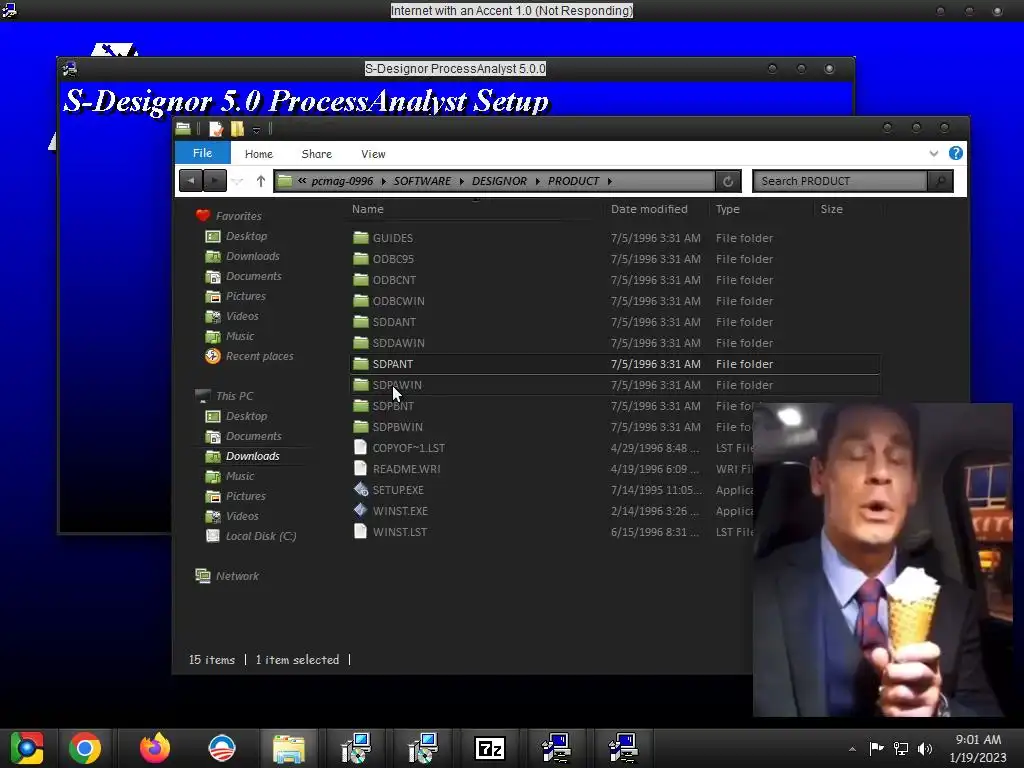This screenshot has width=1024, height=768.
Task: Go back using the back arrow
Action: click(x=191, y=181)
